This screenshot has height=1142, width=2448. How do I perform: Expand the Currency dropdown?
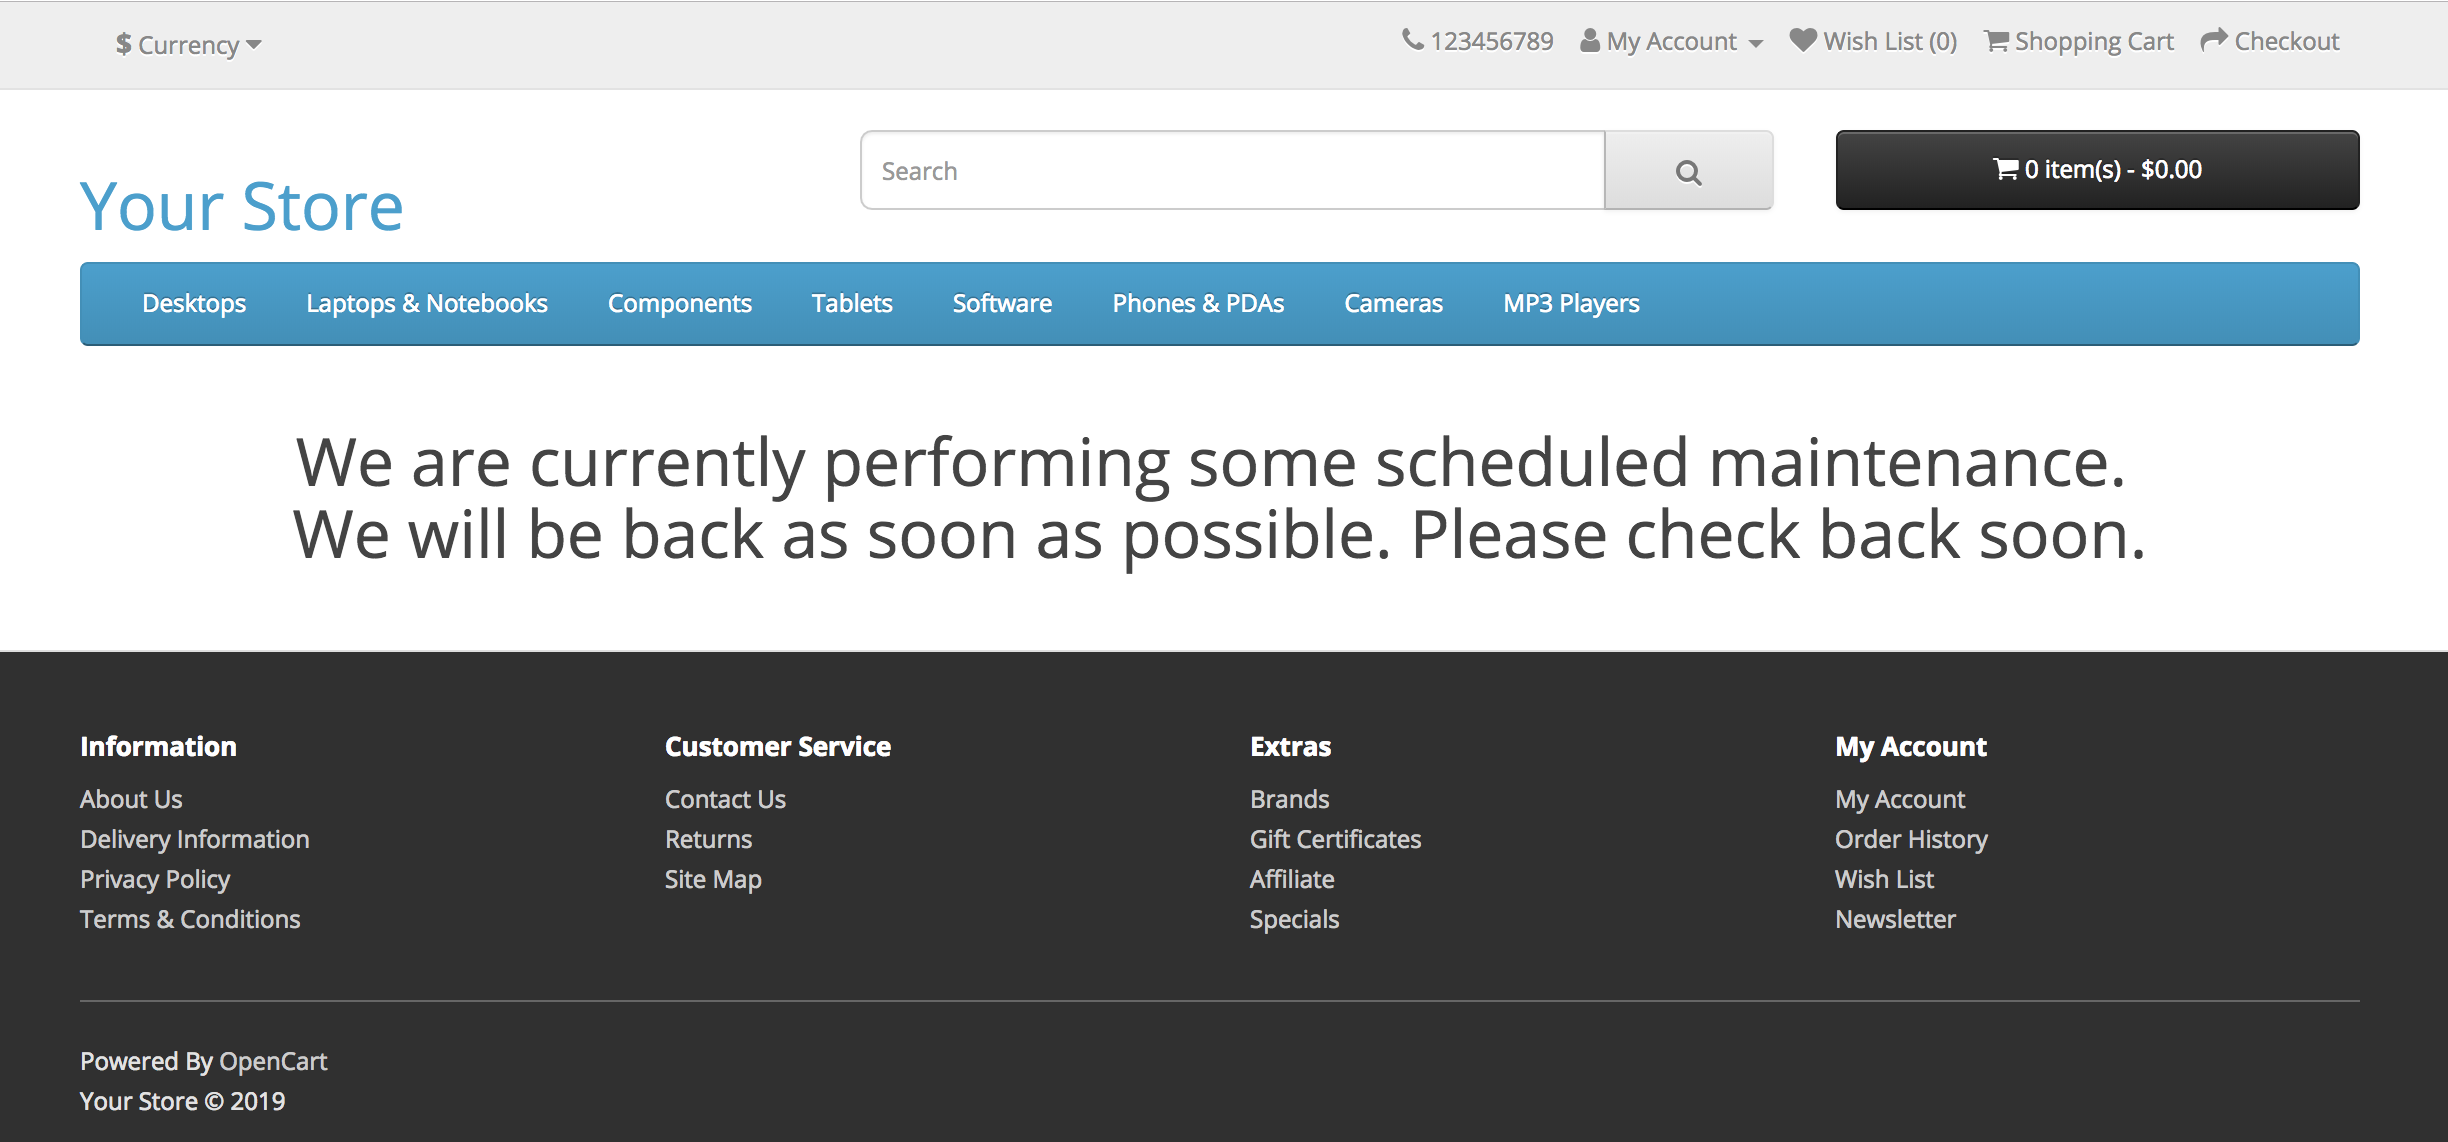186,42
